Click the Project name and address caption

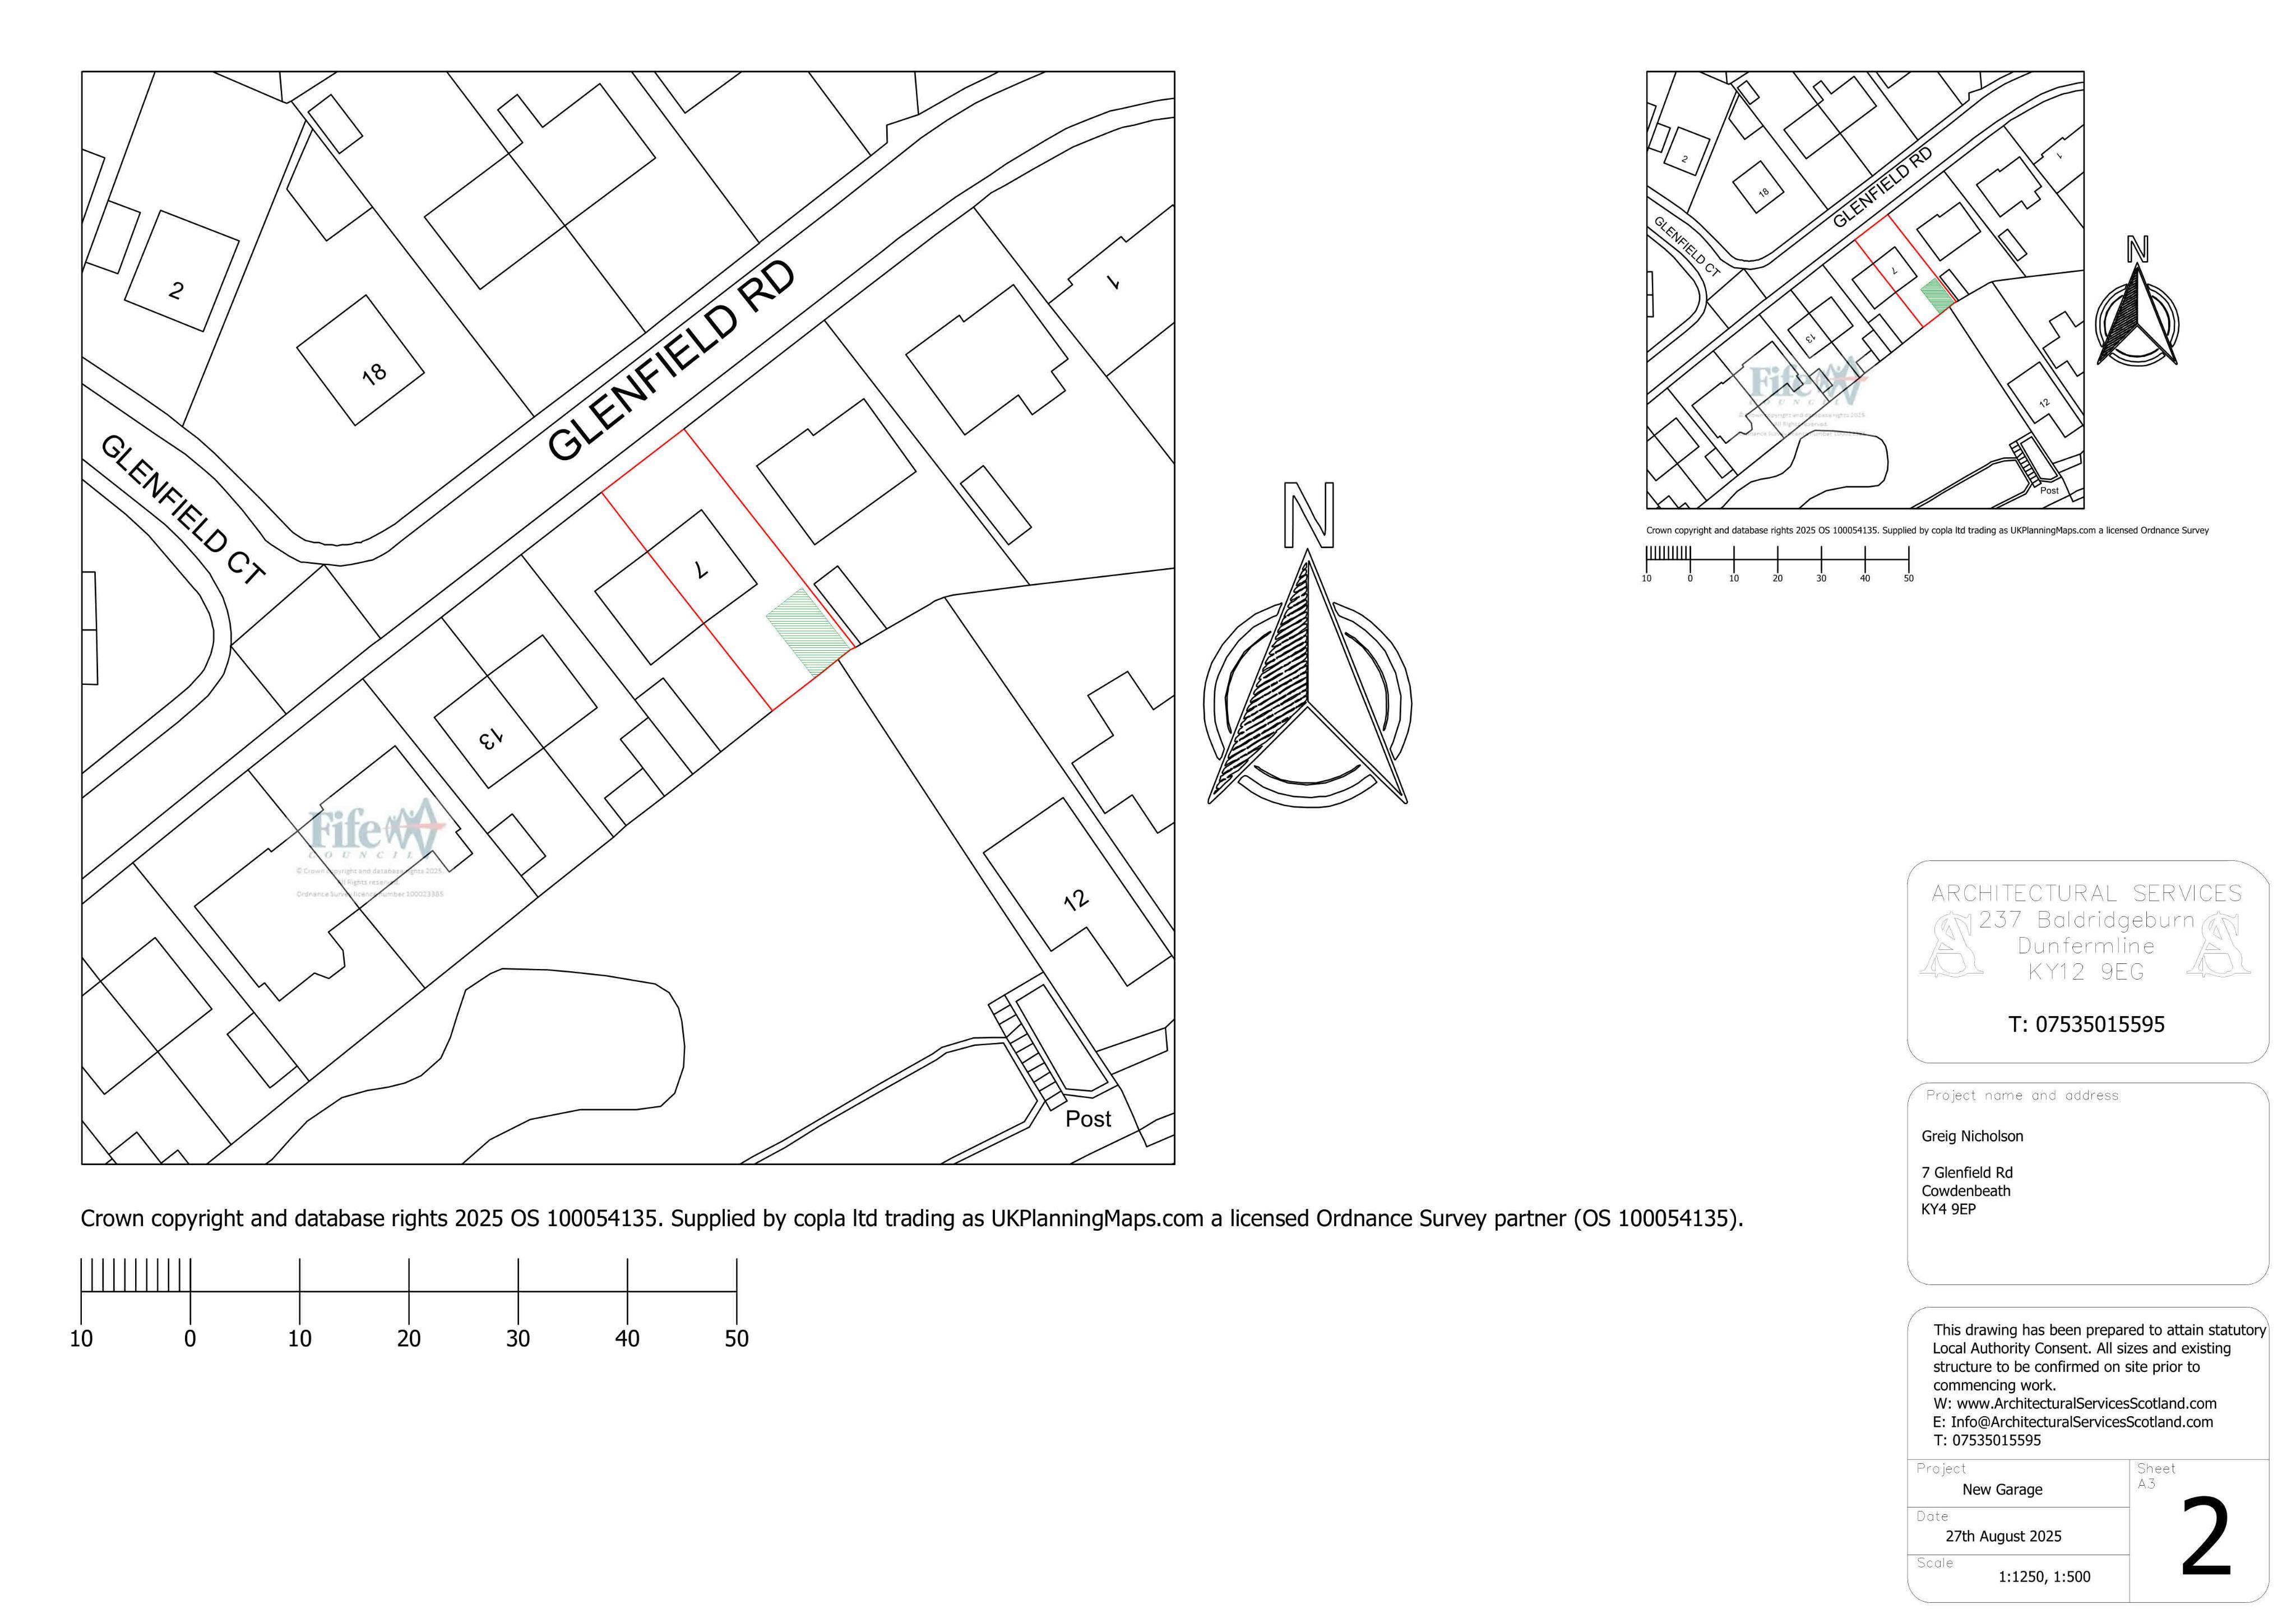[2022, 1095]
